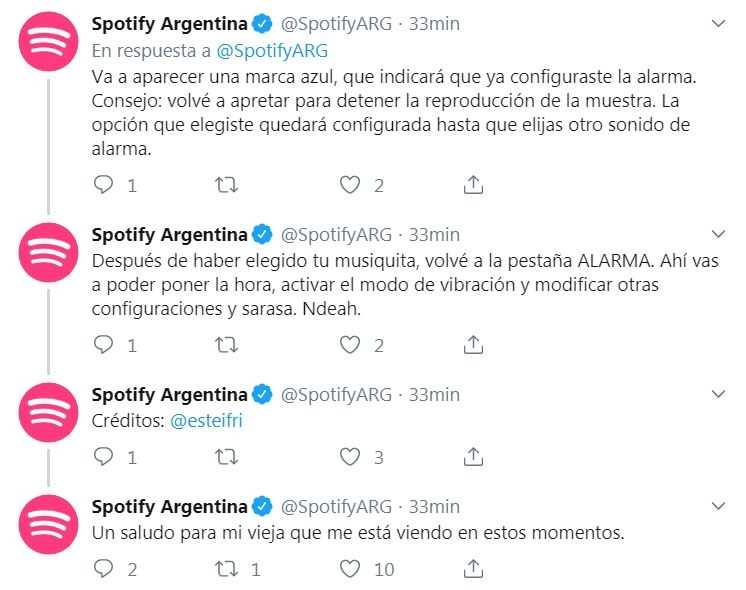Image resolution: width=746 pixels, height=590 pixels.
Task: Open the dropdown arrow on the Créditos tweet
Action: click(x=718, y=392)
